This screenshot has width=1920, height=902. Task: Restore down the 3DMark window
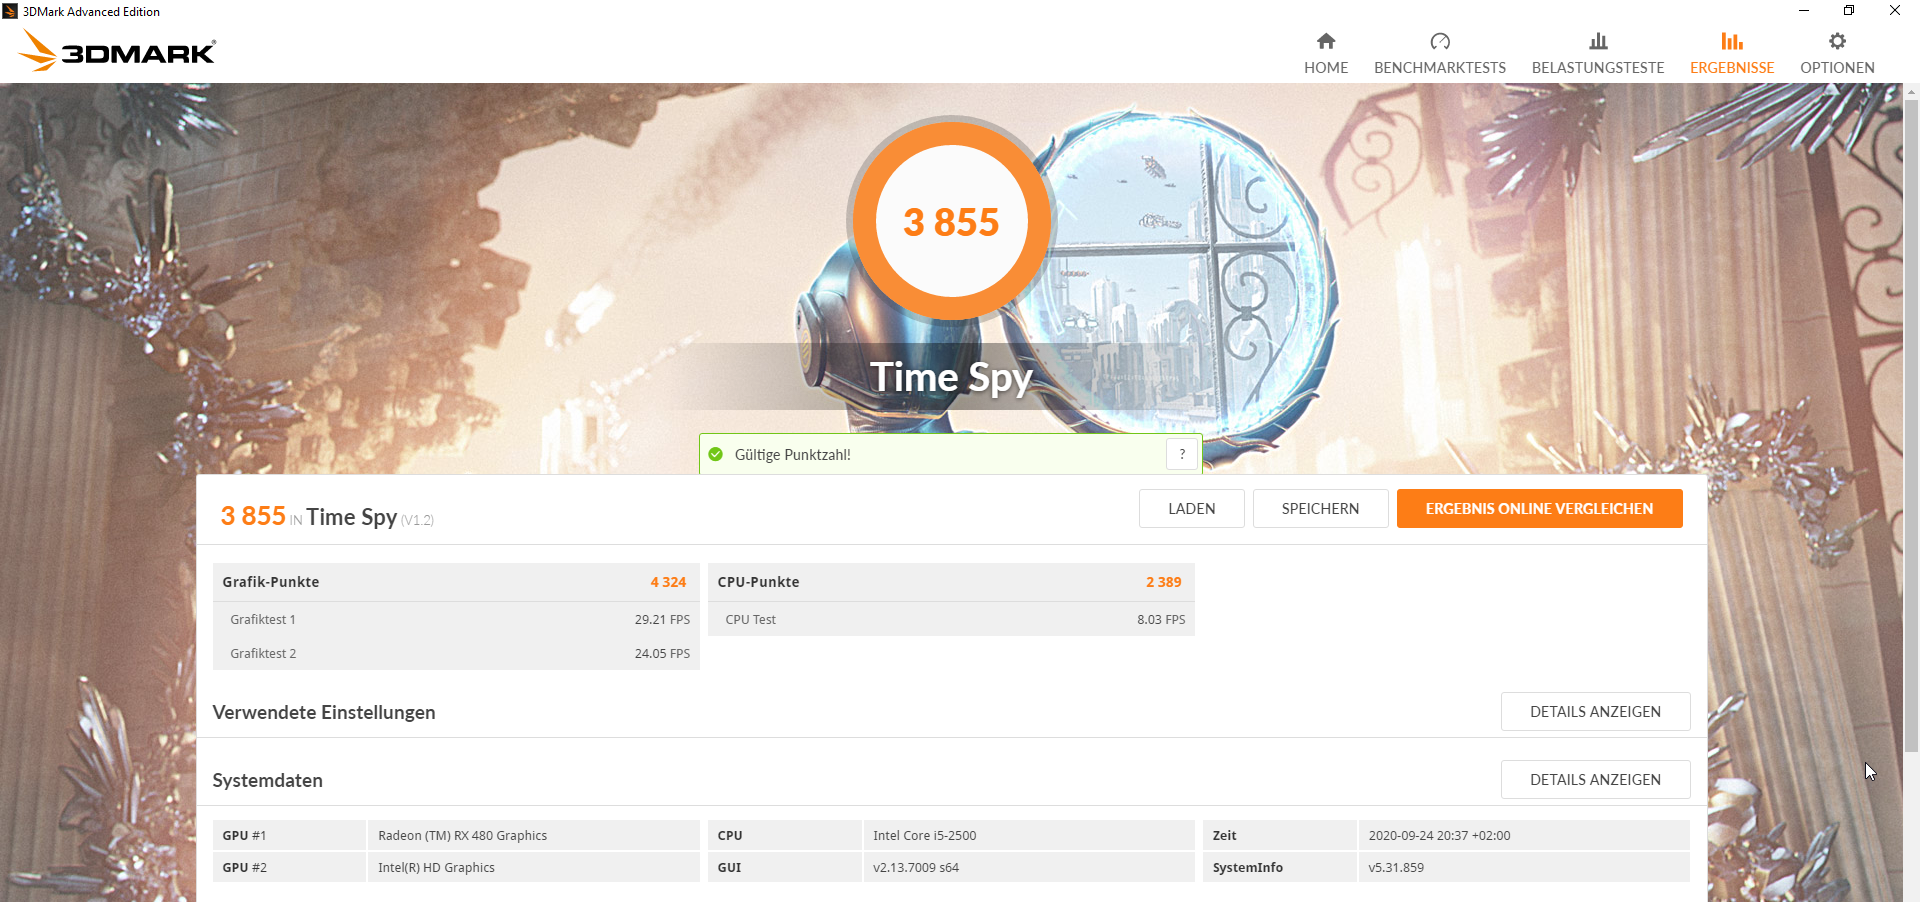(1849, 11)
